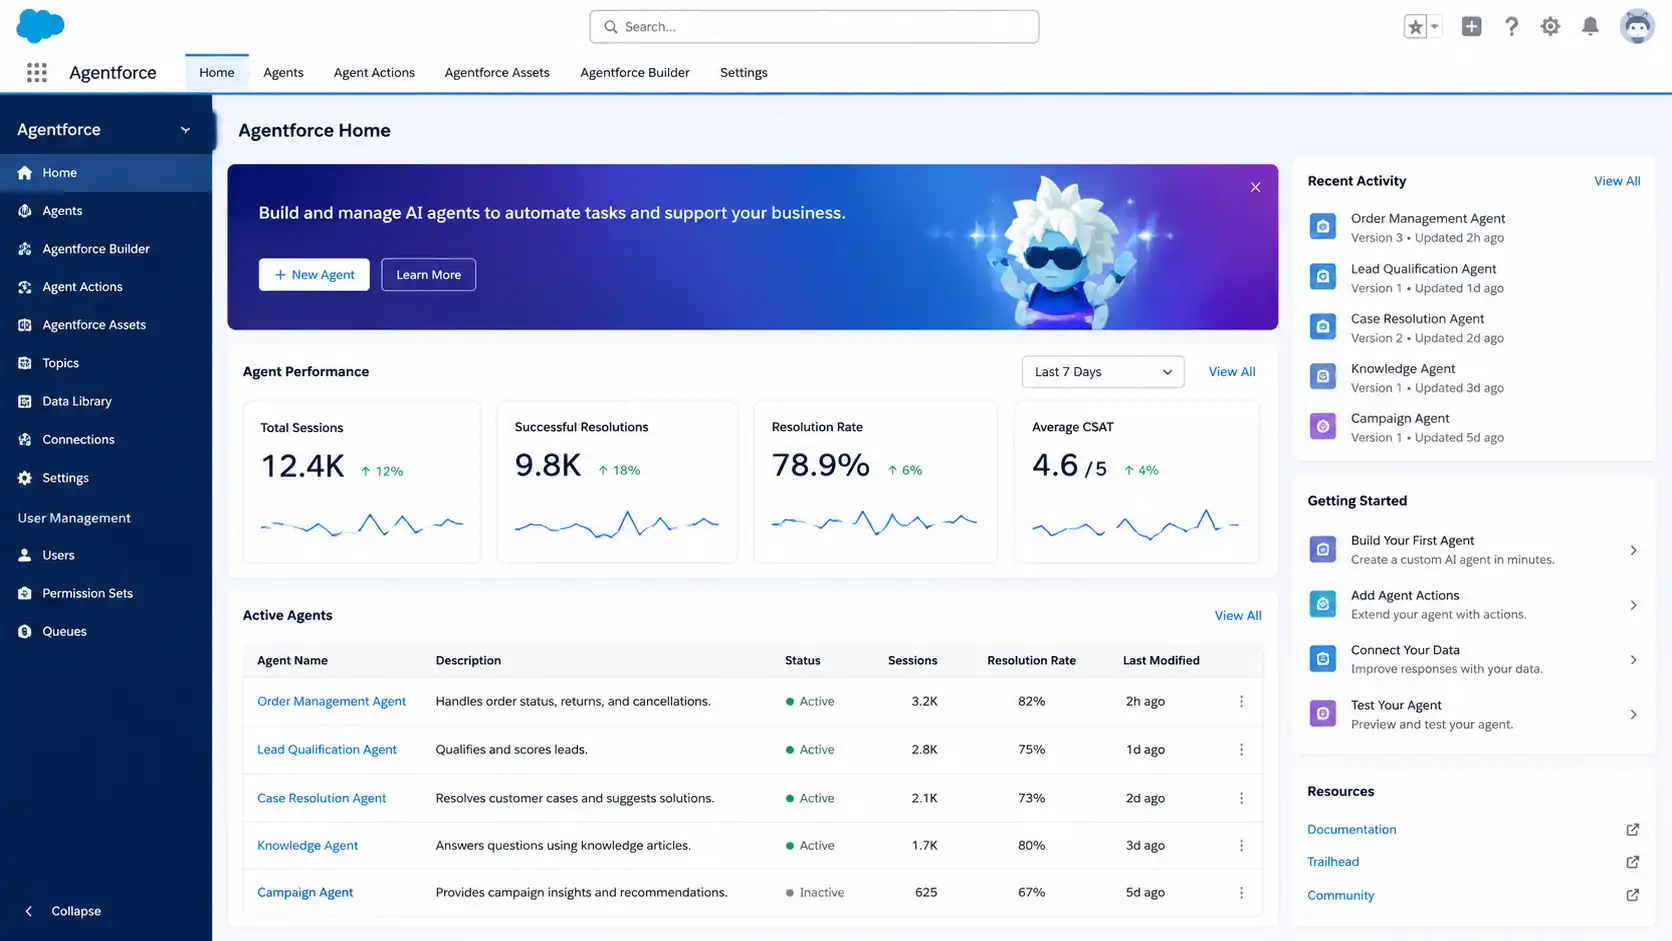Click the Agents sidebar icon
Screen dimensions: 1672x941
(x=25, y=211)
